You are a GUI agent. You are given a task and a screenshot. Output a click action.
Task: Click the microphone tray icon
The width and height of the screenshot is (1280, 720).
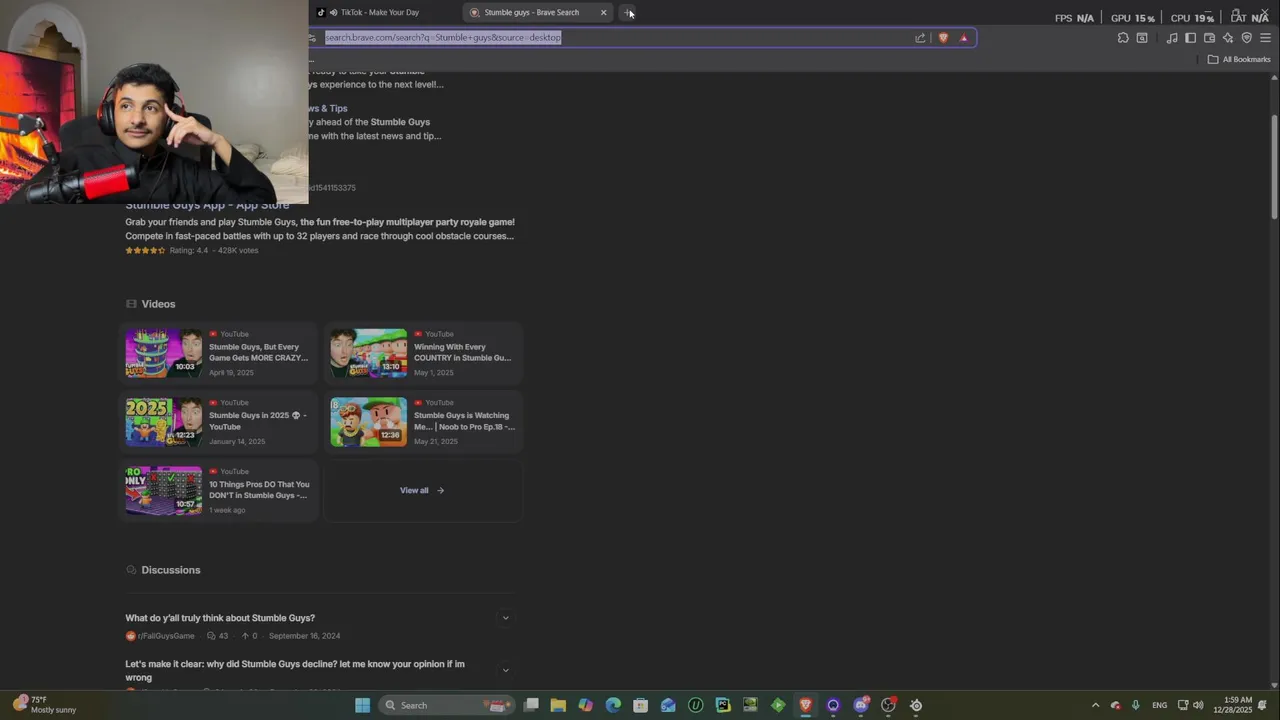[x=1135, y=705]
